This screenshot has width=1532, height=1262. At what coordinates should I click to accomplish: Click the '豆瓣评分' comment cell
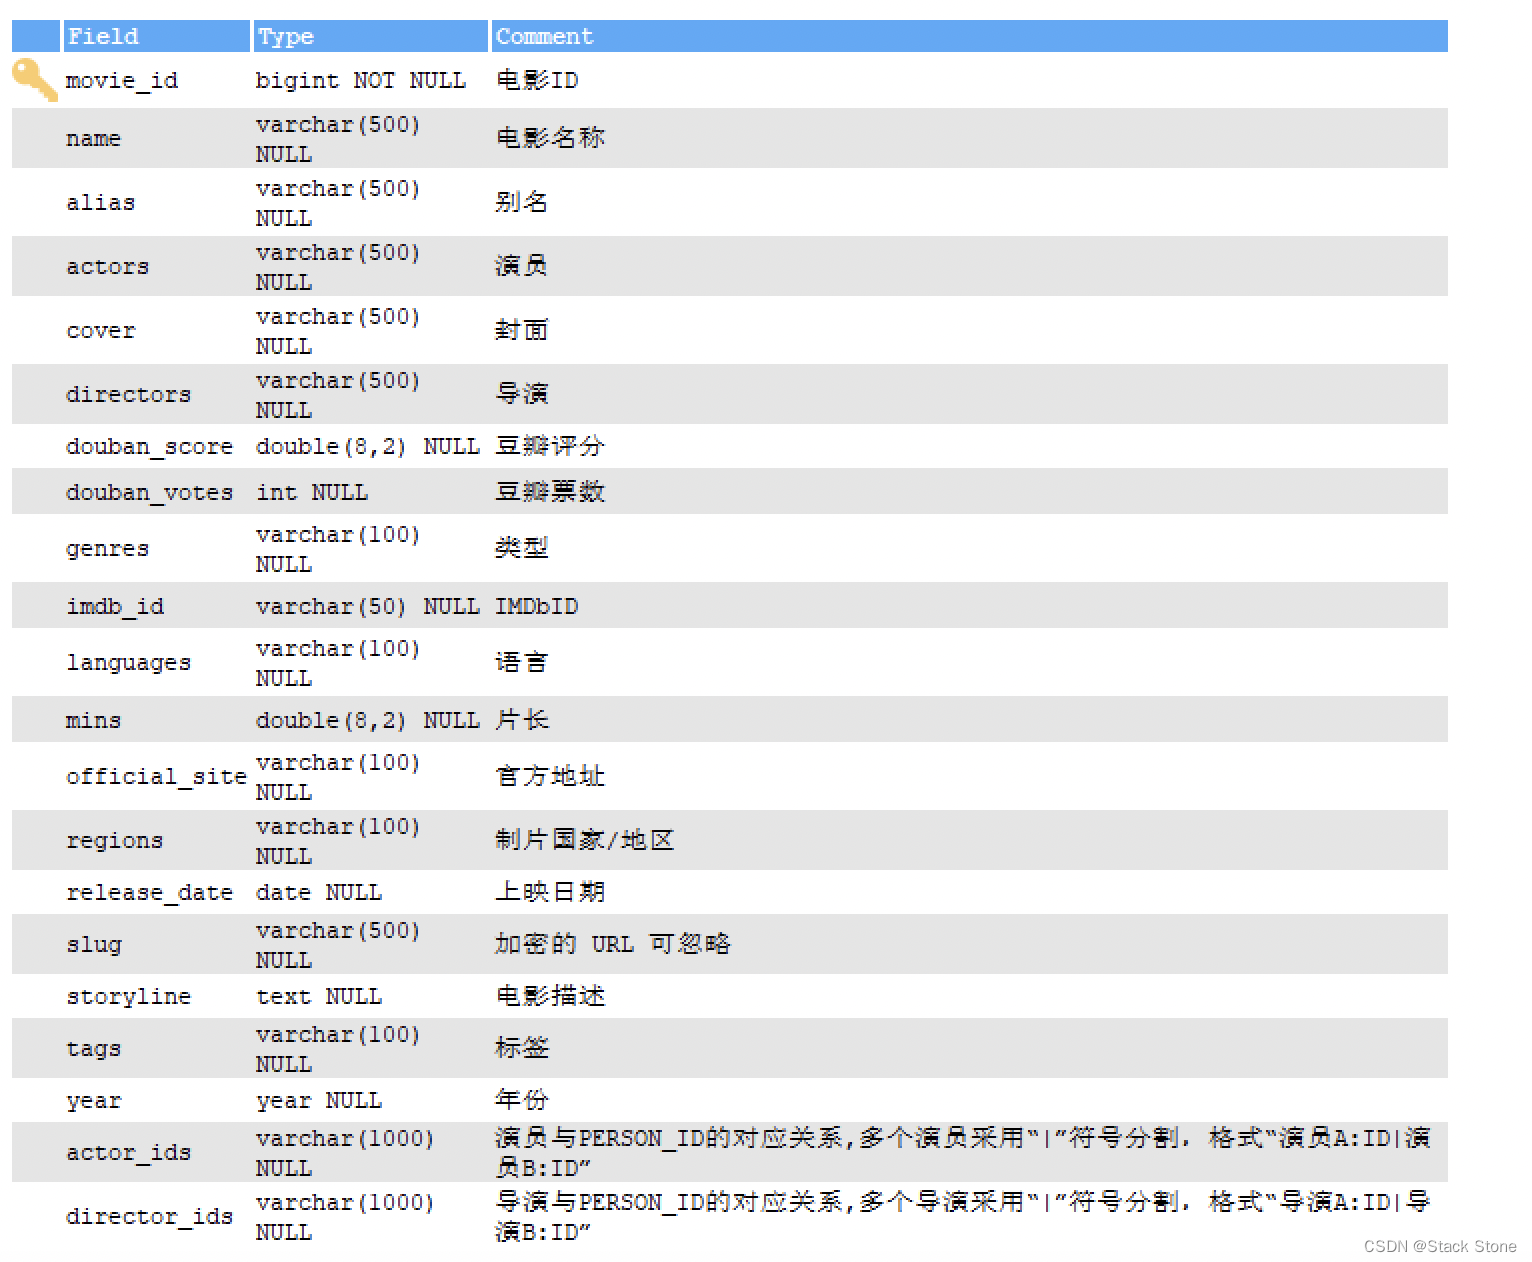tap(550, 446)
